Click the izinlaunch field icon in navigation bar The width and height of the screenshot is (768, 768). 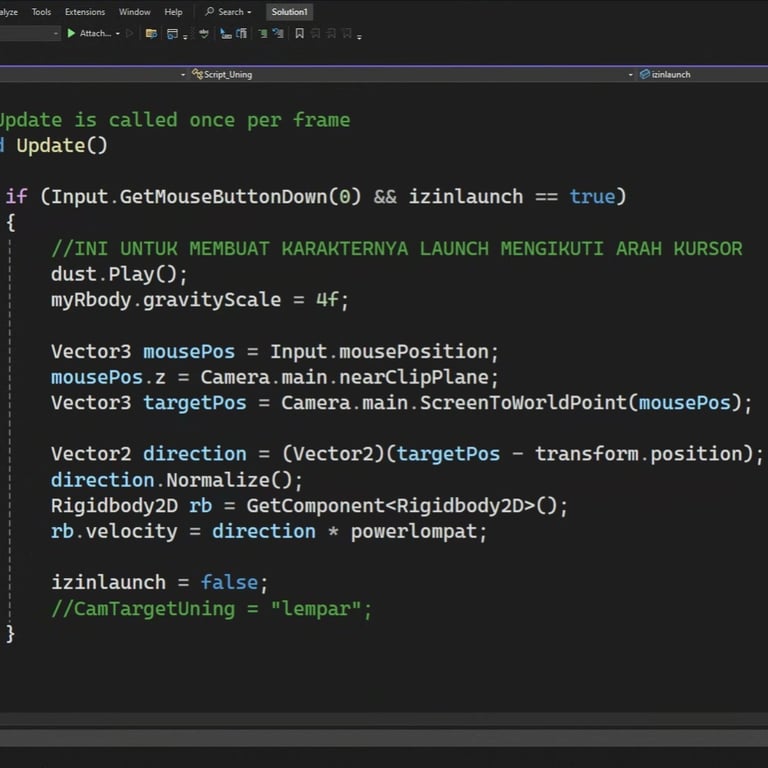645,74
